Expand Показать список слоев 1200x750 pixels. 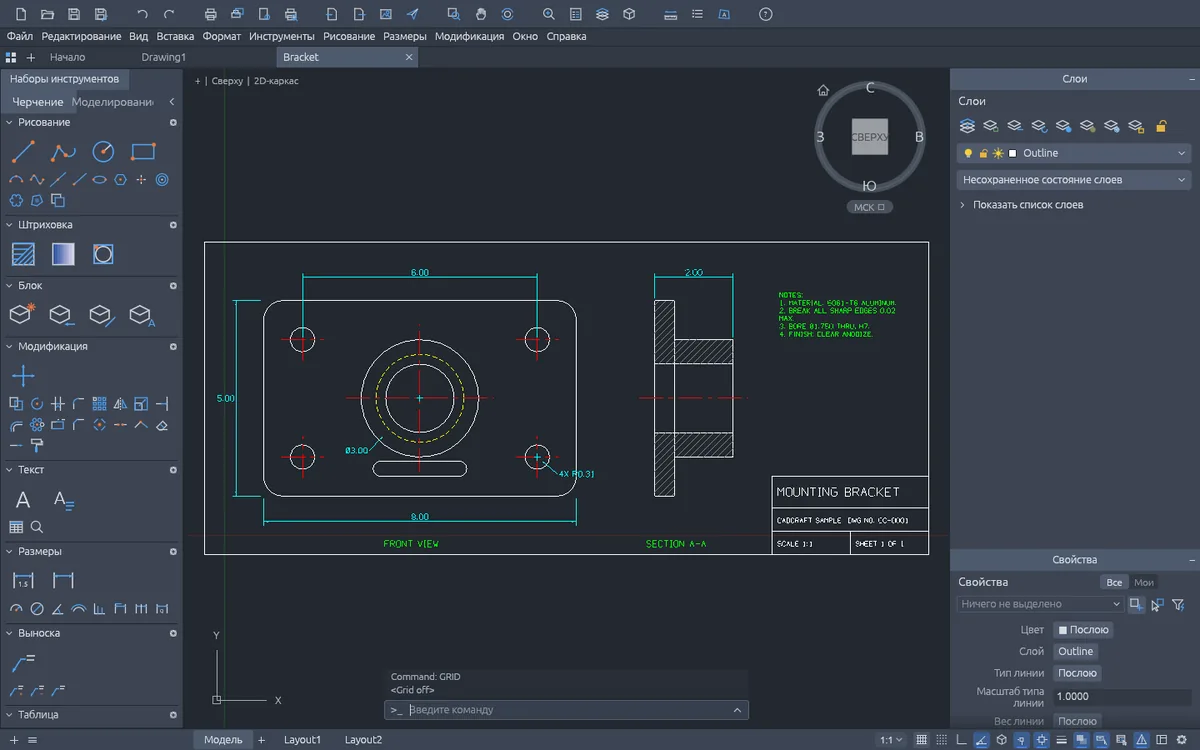[1021, 205]
